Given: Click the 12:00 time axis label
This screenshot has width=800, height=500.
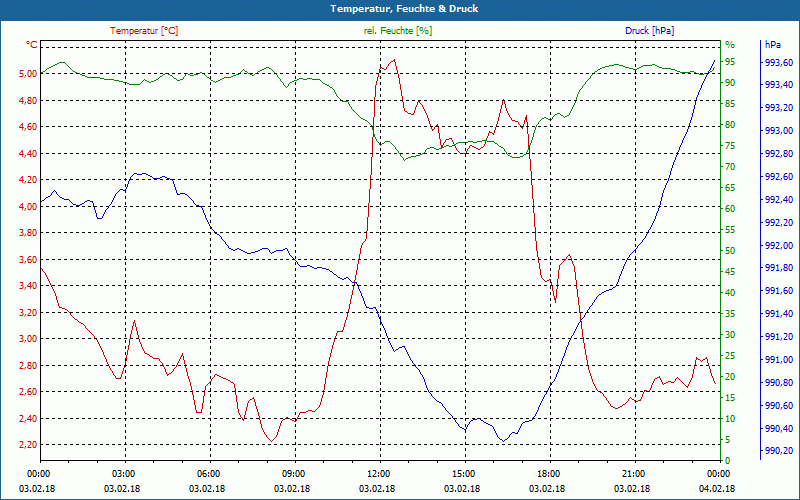Looking at the screenshot, I should (380, 473).
